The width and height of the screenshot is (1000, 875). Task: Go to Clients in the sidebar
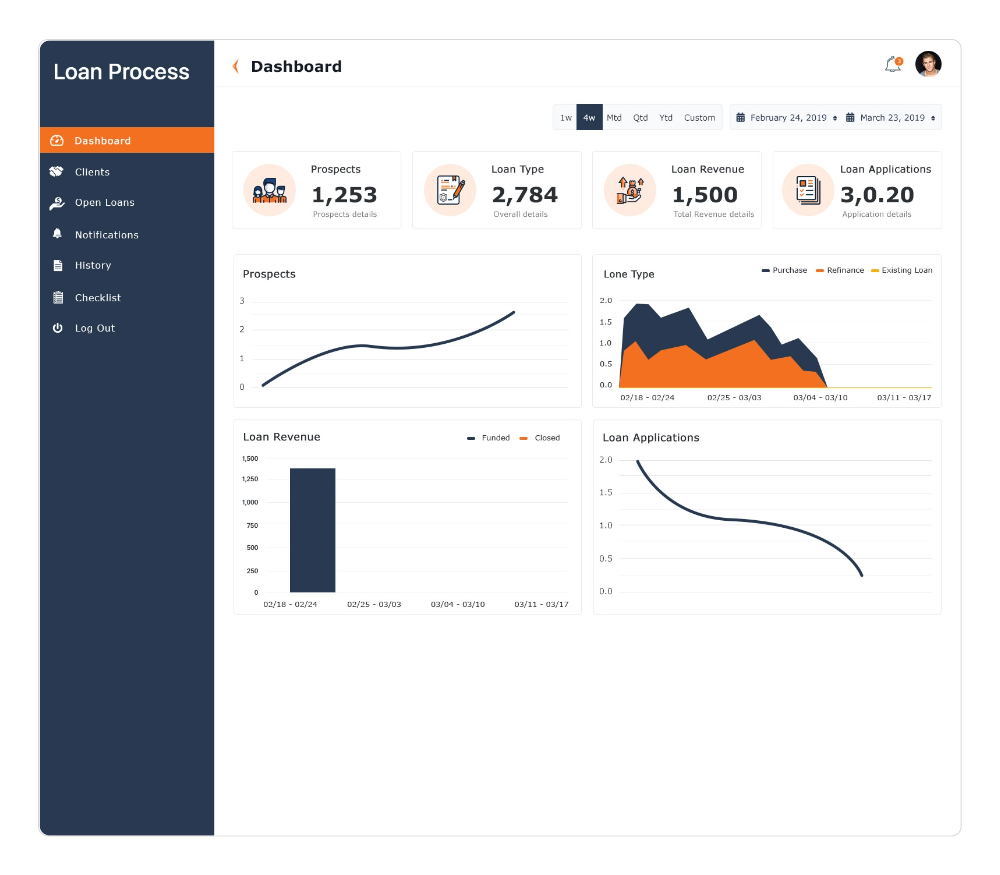pos(92,172)
